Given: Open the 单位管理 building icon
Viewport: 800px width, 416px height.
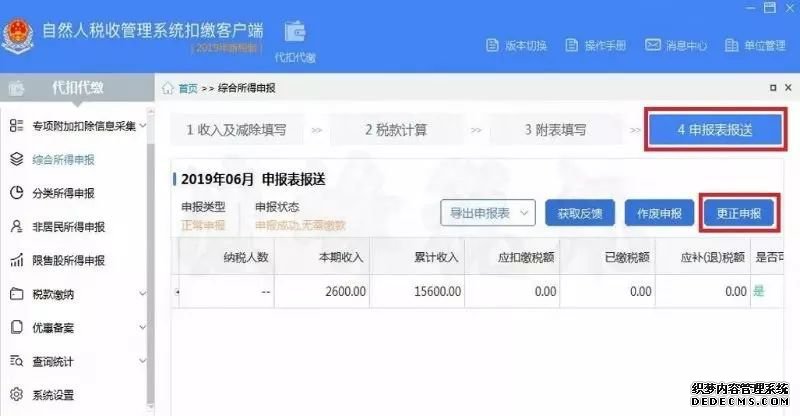Looking at the screenshot, I should point(731,45).
